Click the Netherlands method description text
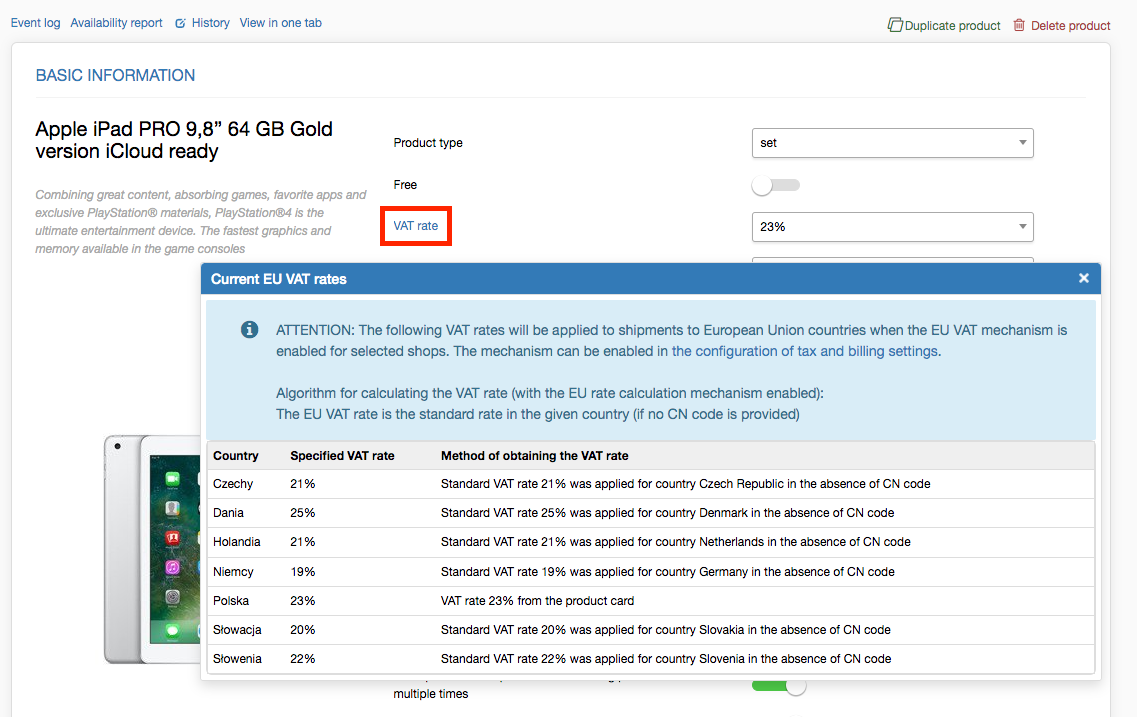The image size is (1137, 717). (676, 542)
